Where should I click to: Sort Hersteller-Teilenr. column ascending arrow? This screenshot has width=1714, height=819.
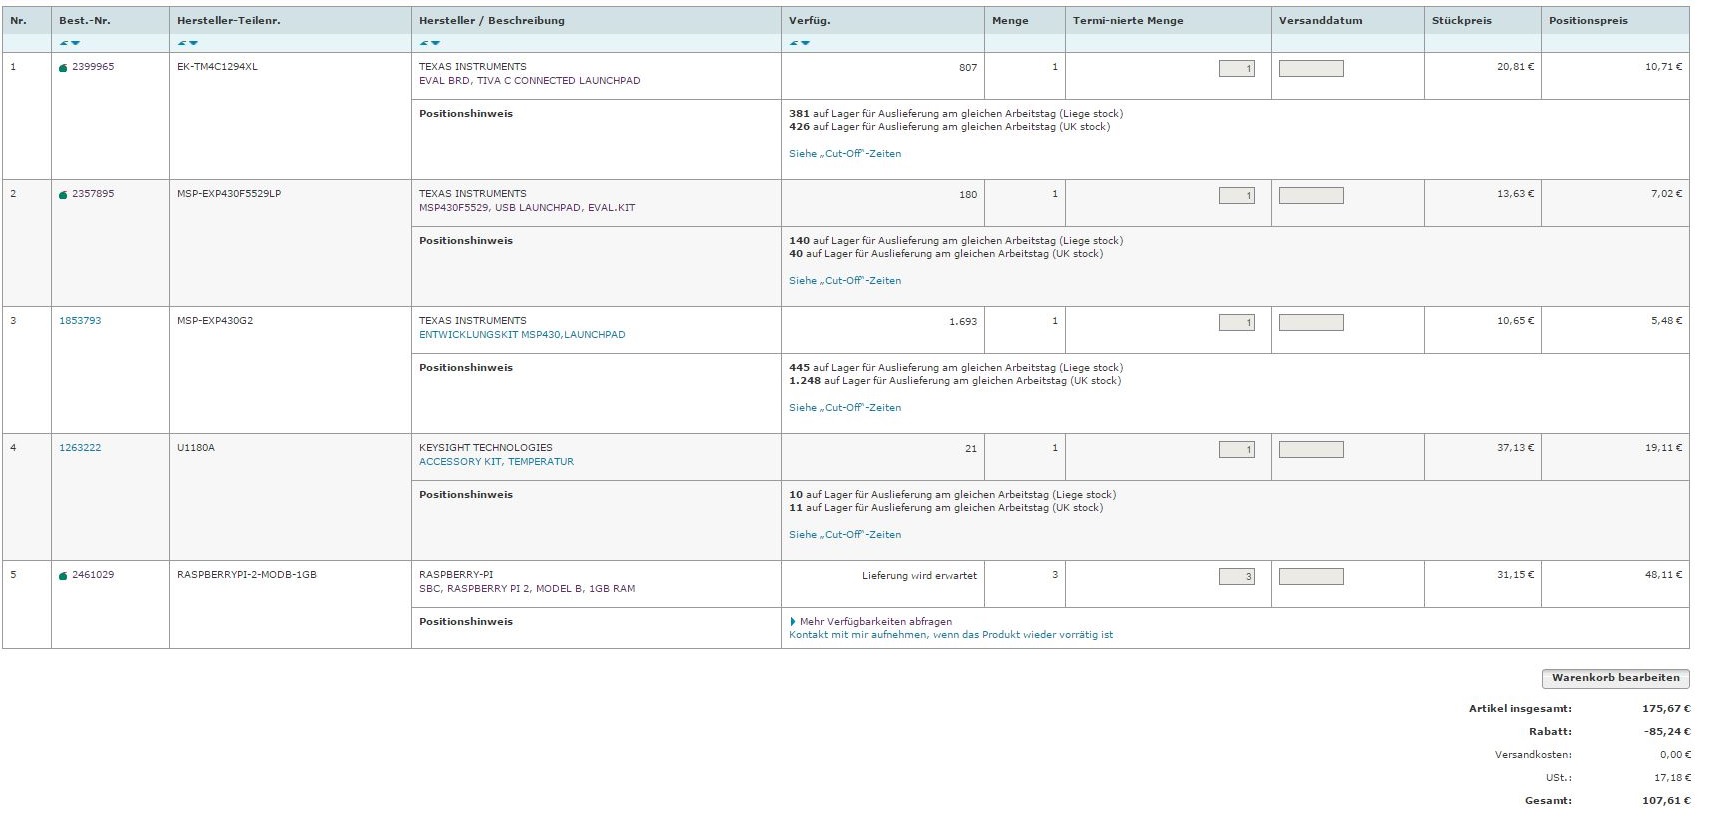182,43
